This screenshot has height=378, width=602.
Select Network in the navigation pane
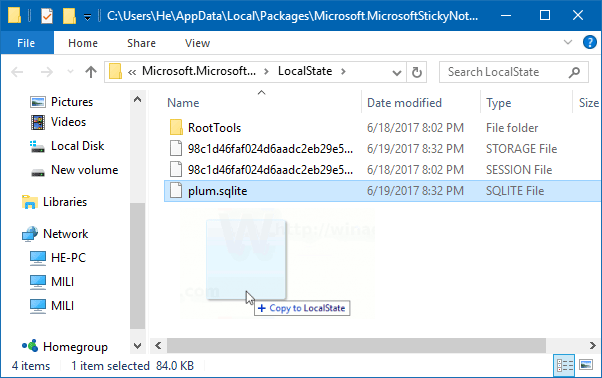65,234
